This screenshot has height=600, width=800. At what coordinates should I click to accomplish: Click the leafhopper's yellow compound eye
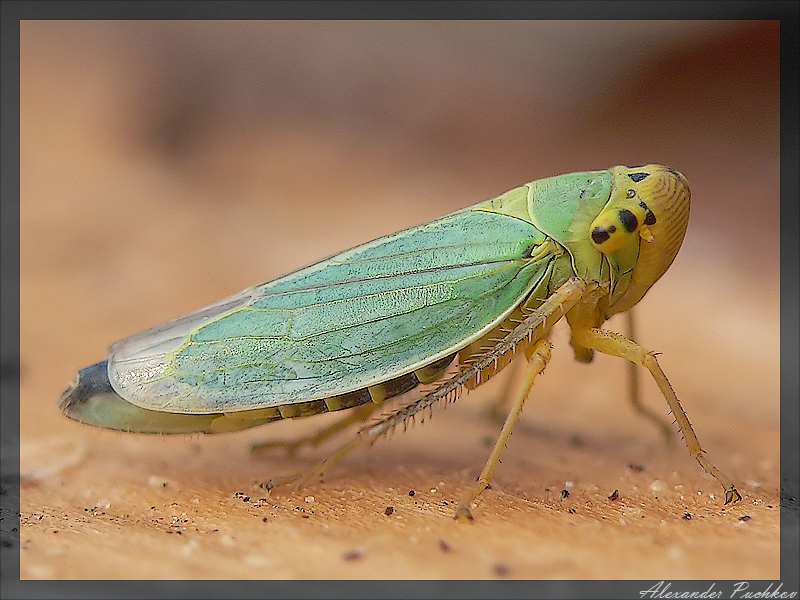point(614,226)
